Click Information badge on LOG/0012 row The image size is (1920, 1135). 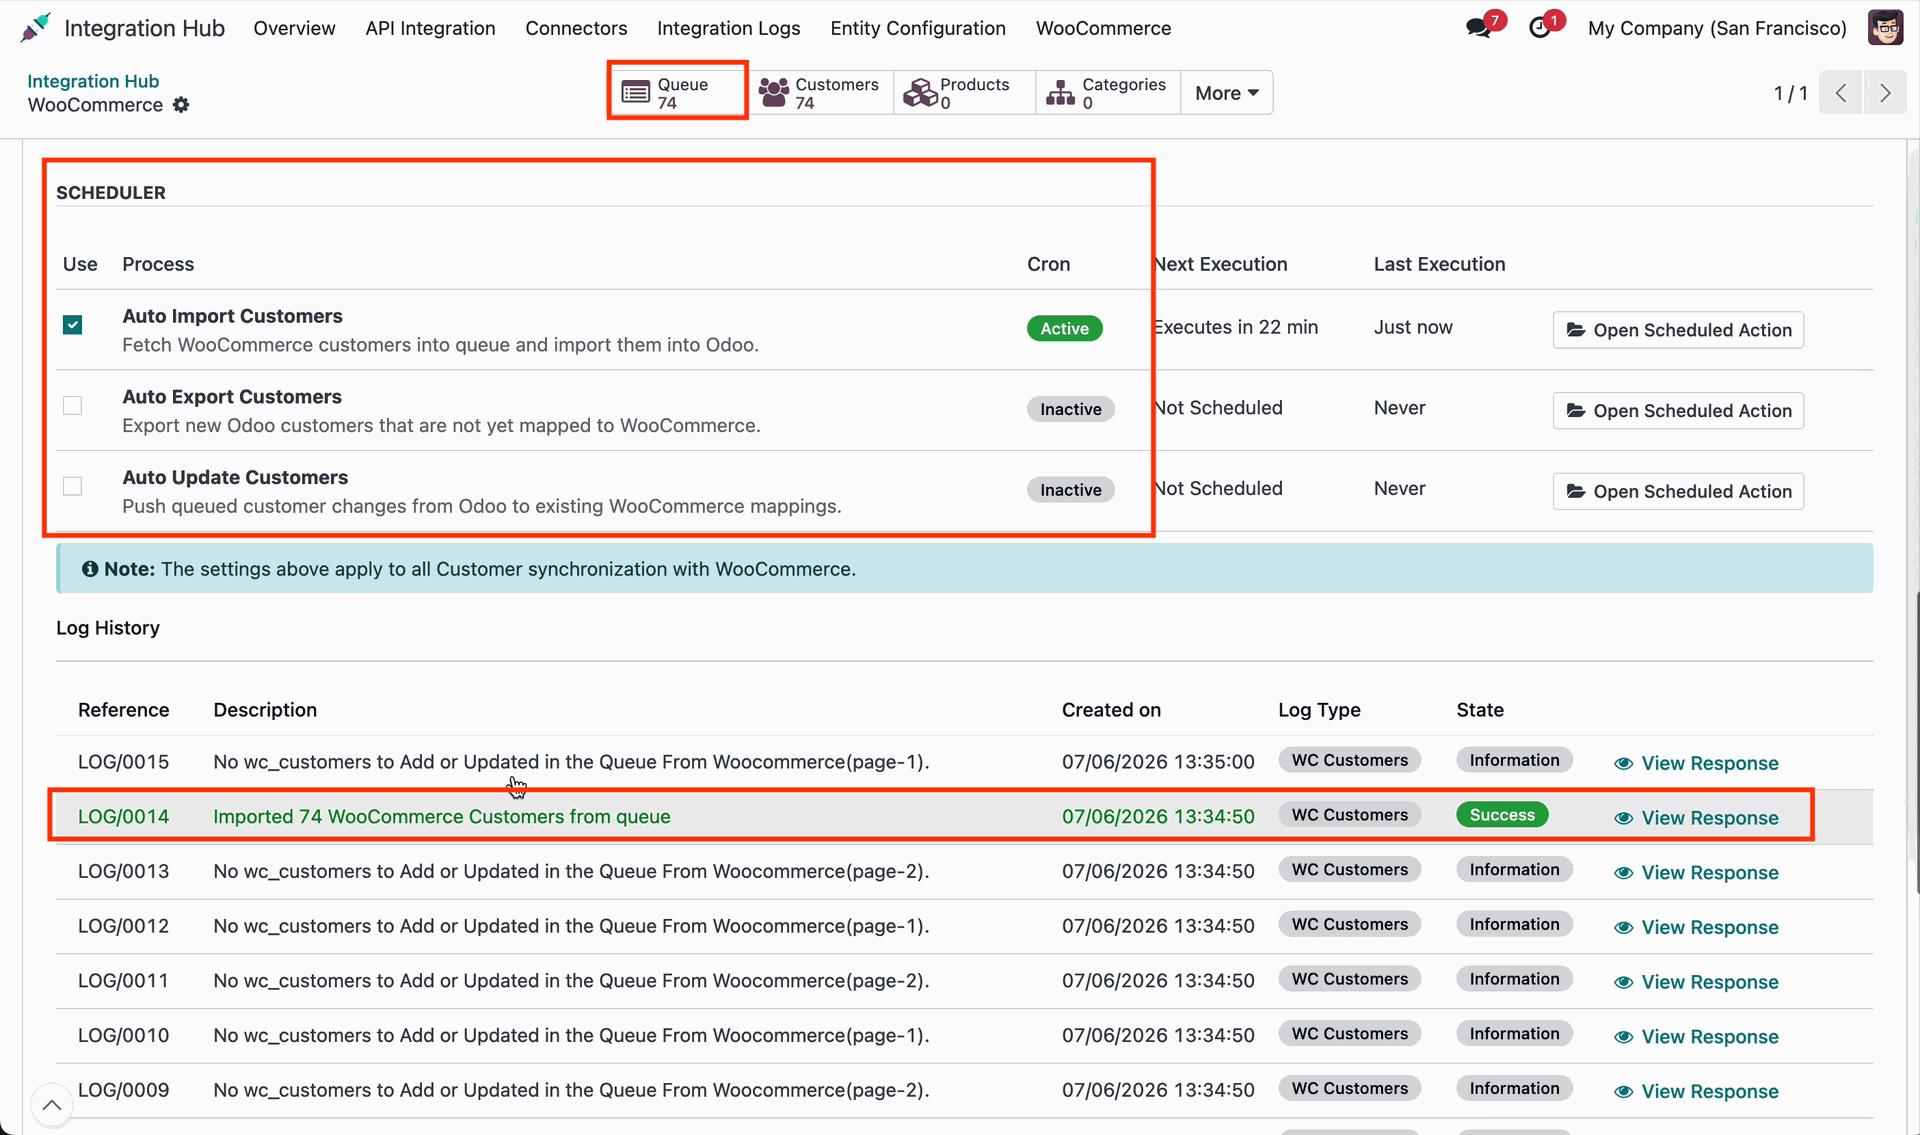[1514, 924]
